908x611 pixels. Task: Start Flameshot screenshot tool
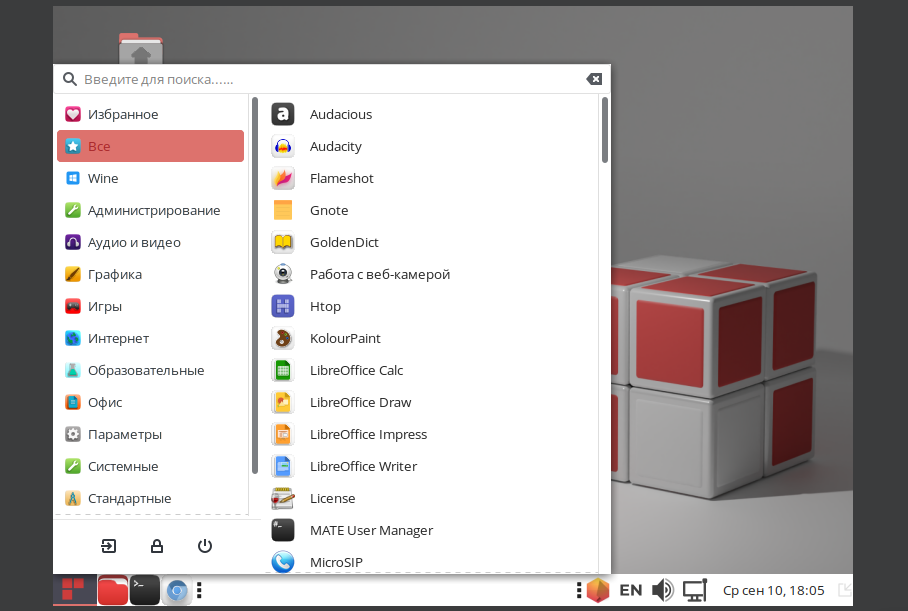pos(431,178)
